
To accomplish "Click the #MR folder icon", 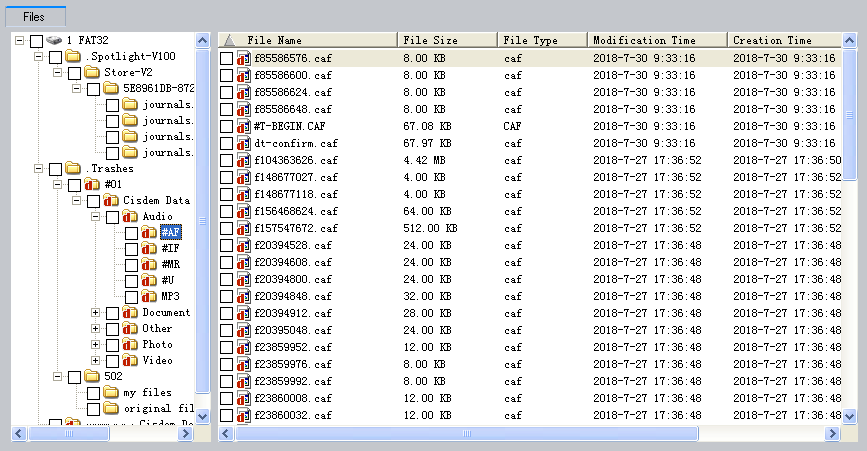I will coord(149,264).
